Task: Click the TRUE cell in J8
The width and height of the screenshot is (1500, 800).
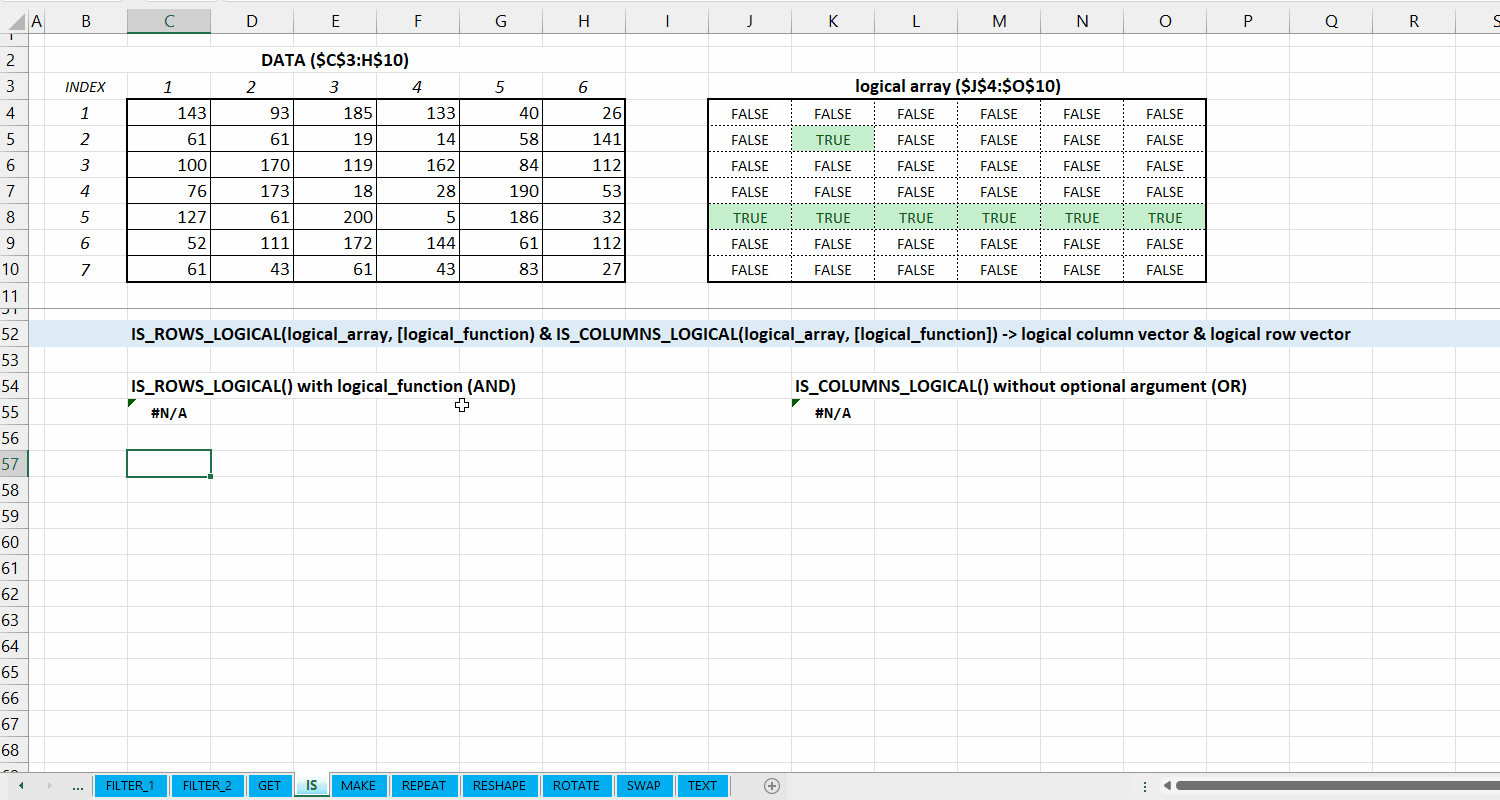Action: 750,217
